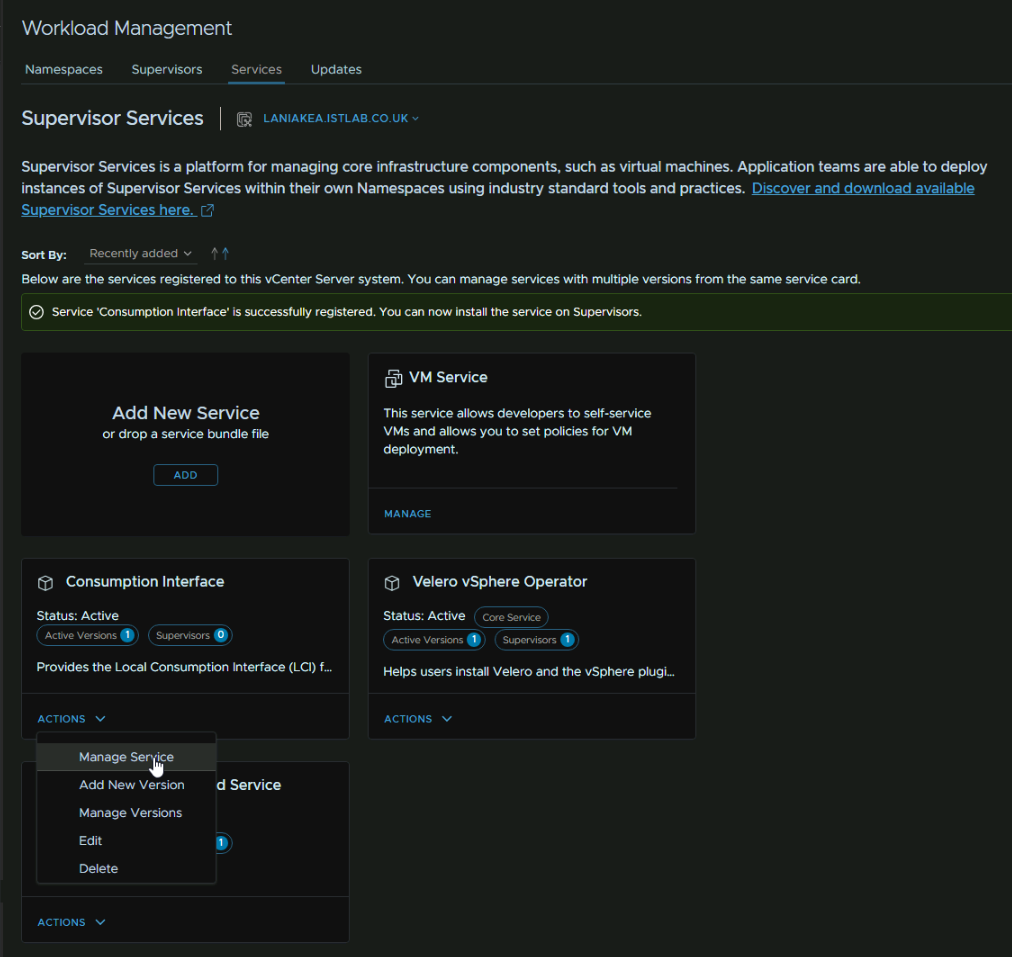Open the 'Discover and download available Supervisor Services' link
1012x957 pixels.
[x=863, y=188]
